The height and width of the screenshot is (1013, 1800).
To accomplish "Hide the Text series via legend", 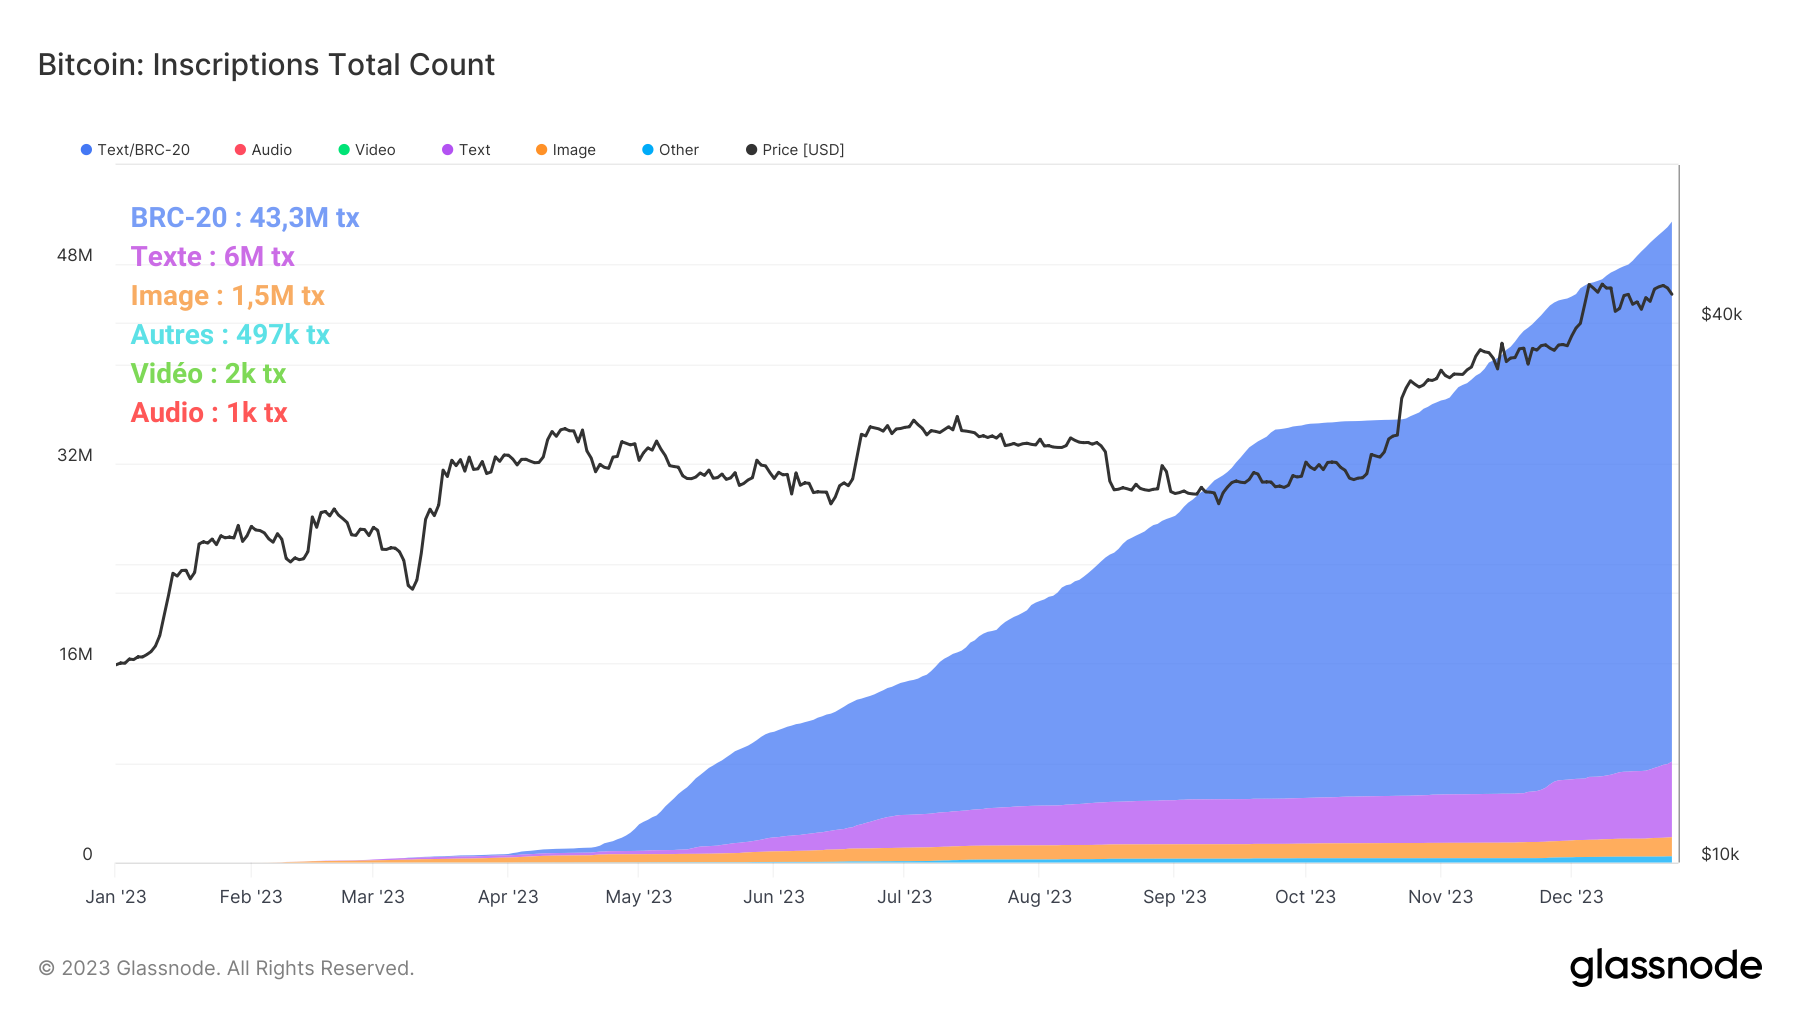I will pyautogui.click(x=466, y=150).
